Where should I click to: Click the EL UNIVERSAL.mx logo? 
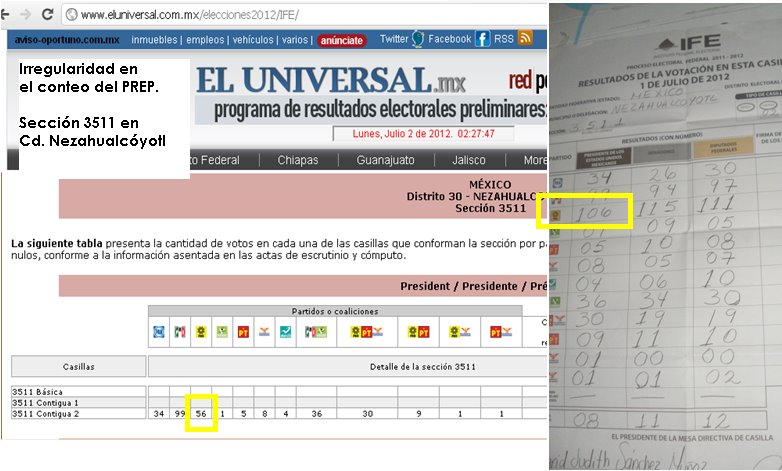[331, 80]
